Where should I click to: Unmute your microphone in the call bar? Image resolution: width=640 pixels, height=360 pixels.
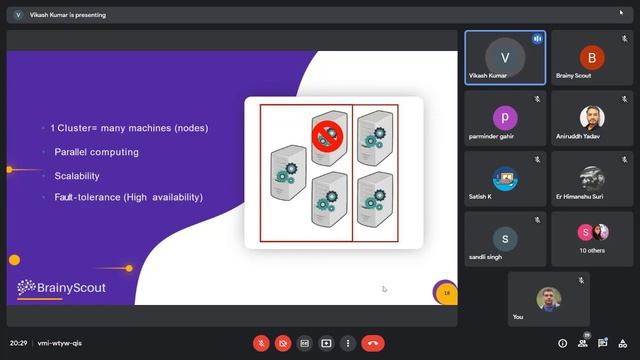261,343
